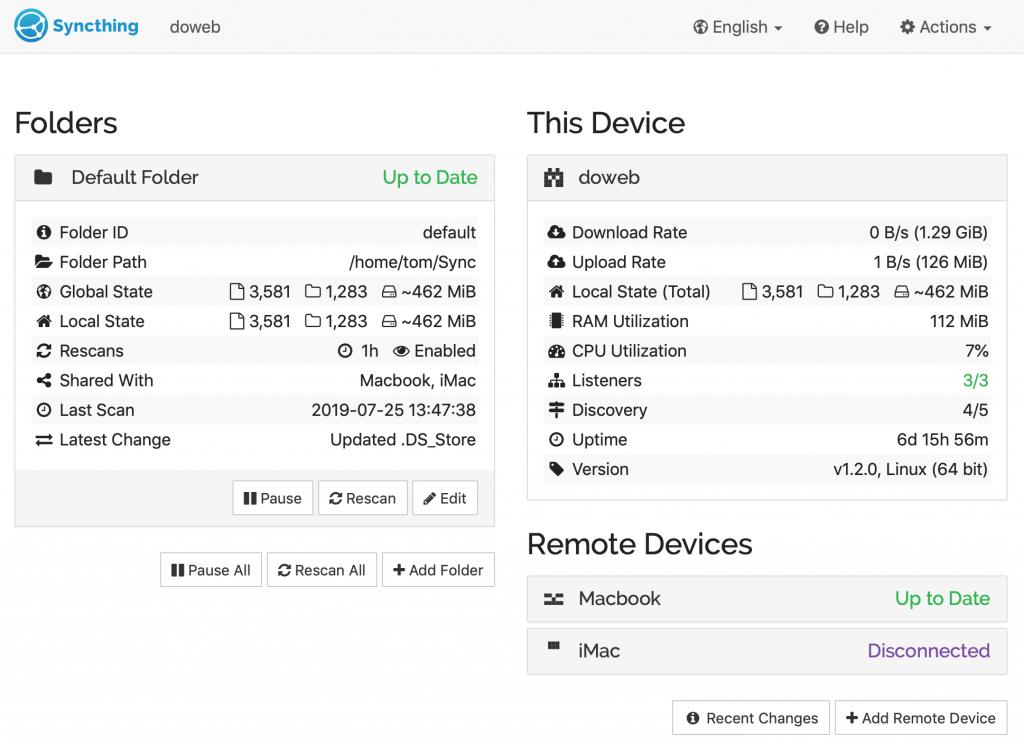Screen dimensions: 1024x744
Task: Click the open-folder icon next to Folder Path
Action: (x=44, y=262)
